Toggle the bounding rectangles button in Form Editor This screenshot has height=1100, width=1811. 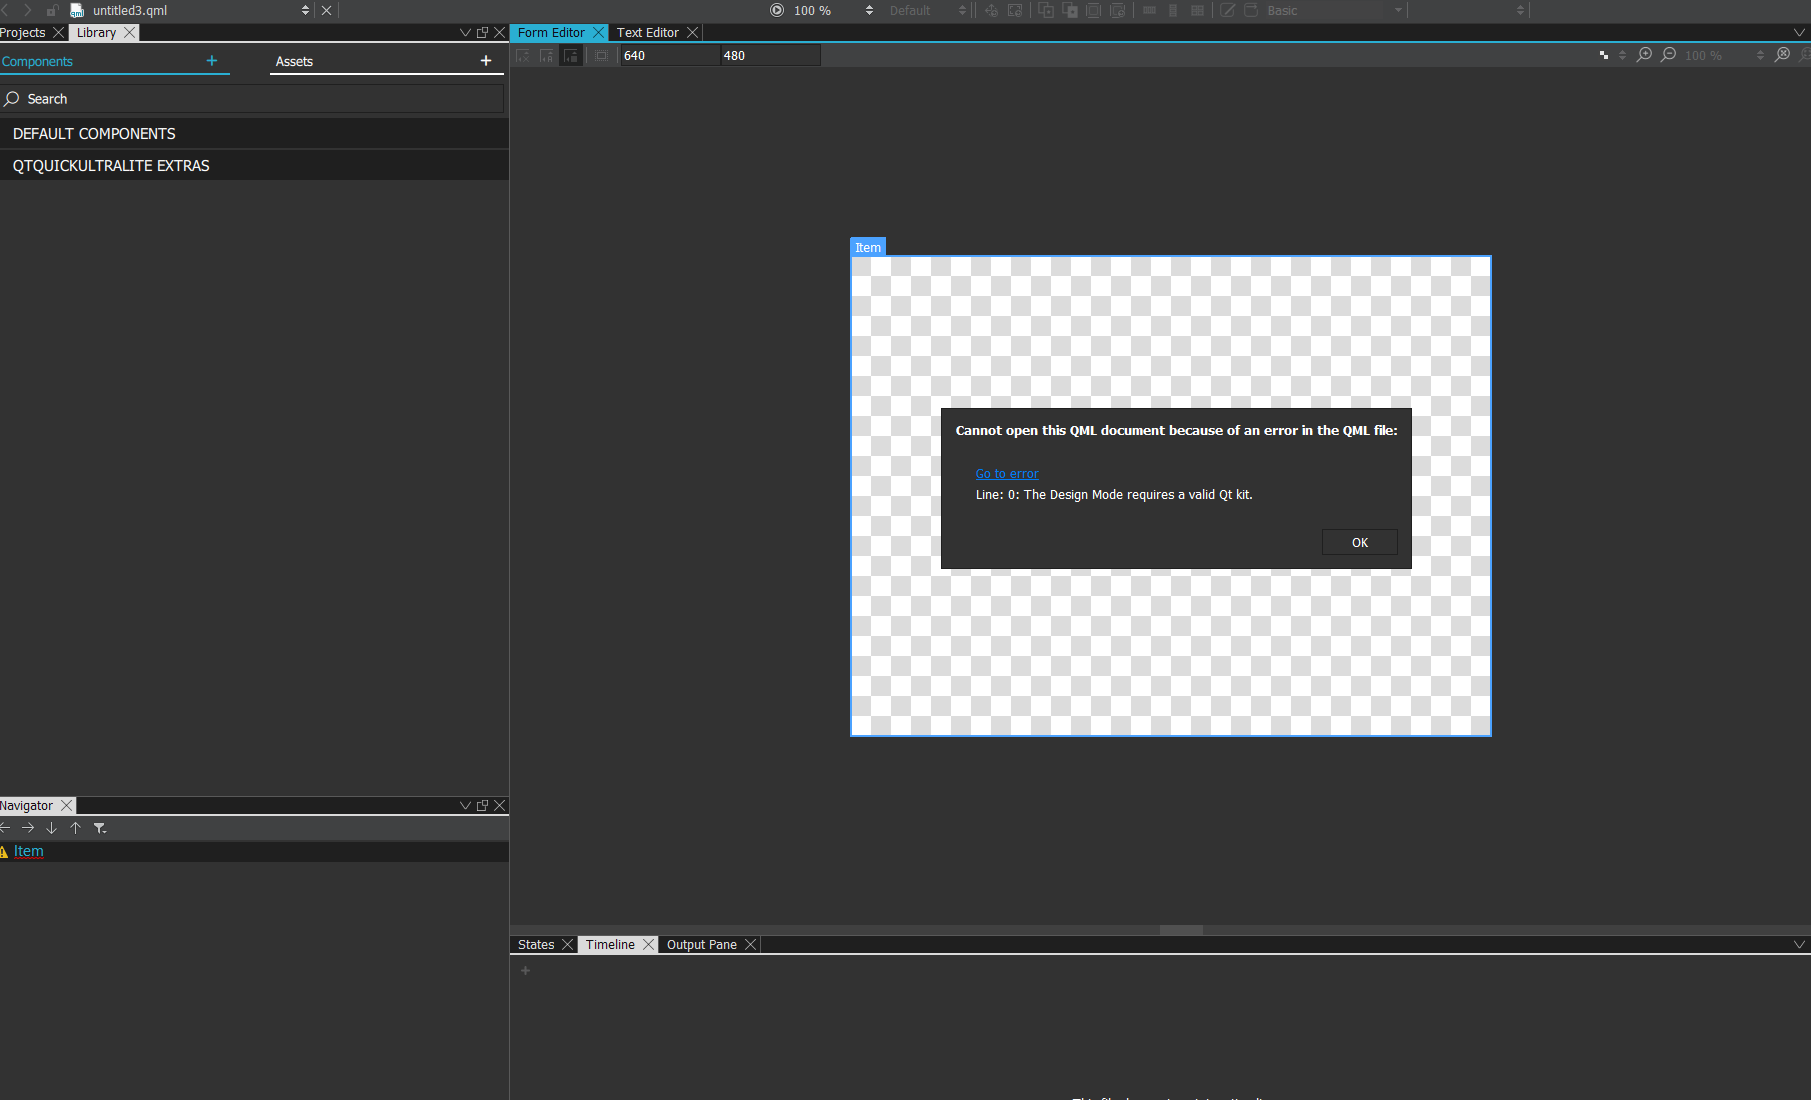click(601, 56)
